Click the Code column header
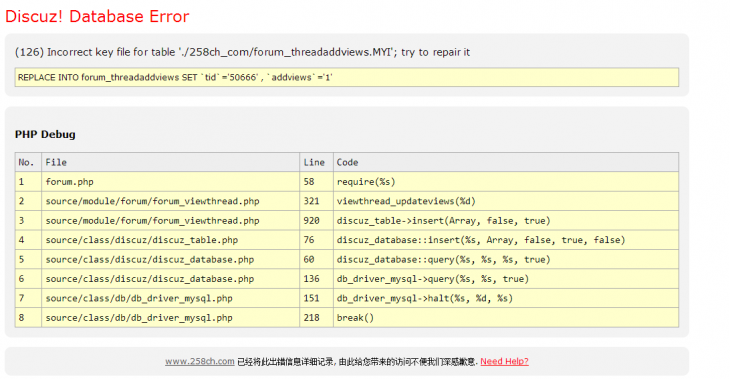The image size is (730, 379). pyautogui.click(x=506, y=162)
